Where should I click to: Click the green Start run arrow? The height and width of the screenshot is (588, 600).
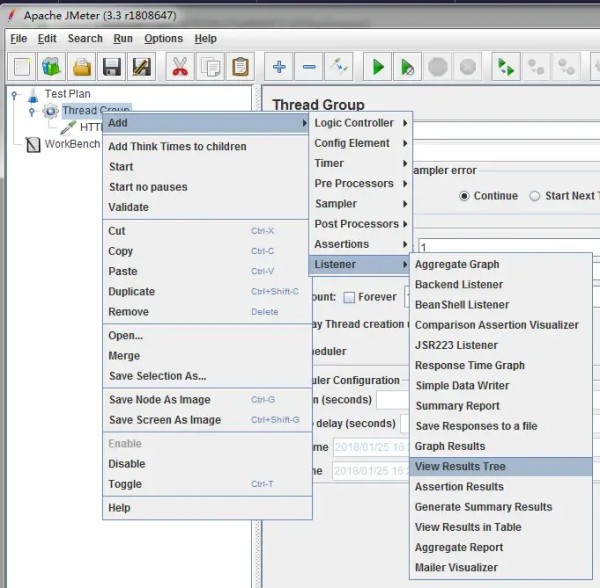point(378,67)
